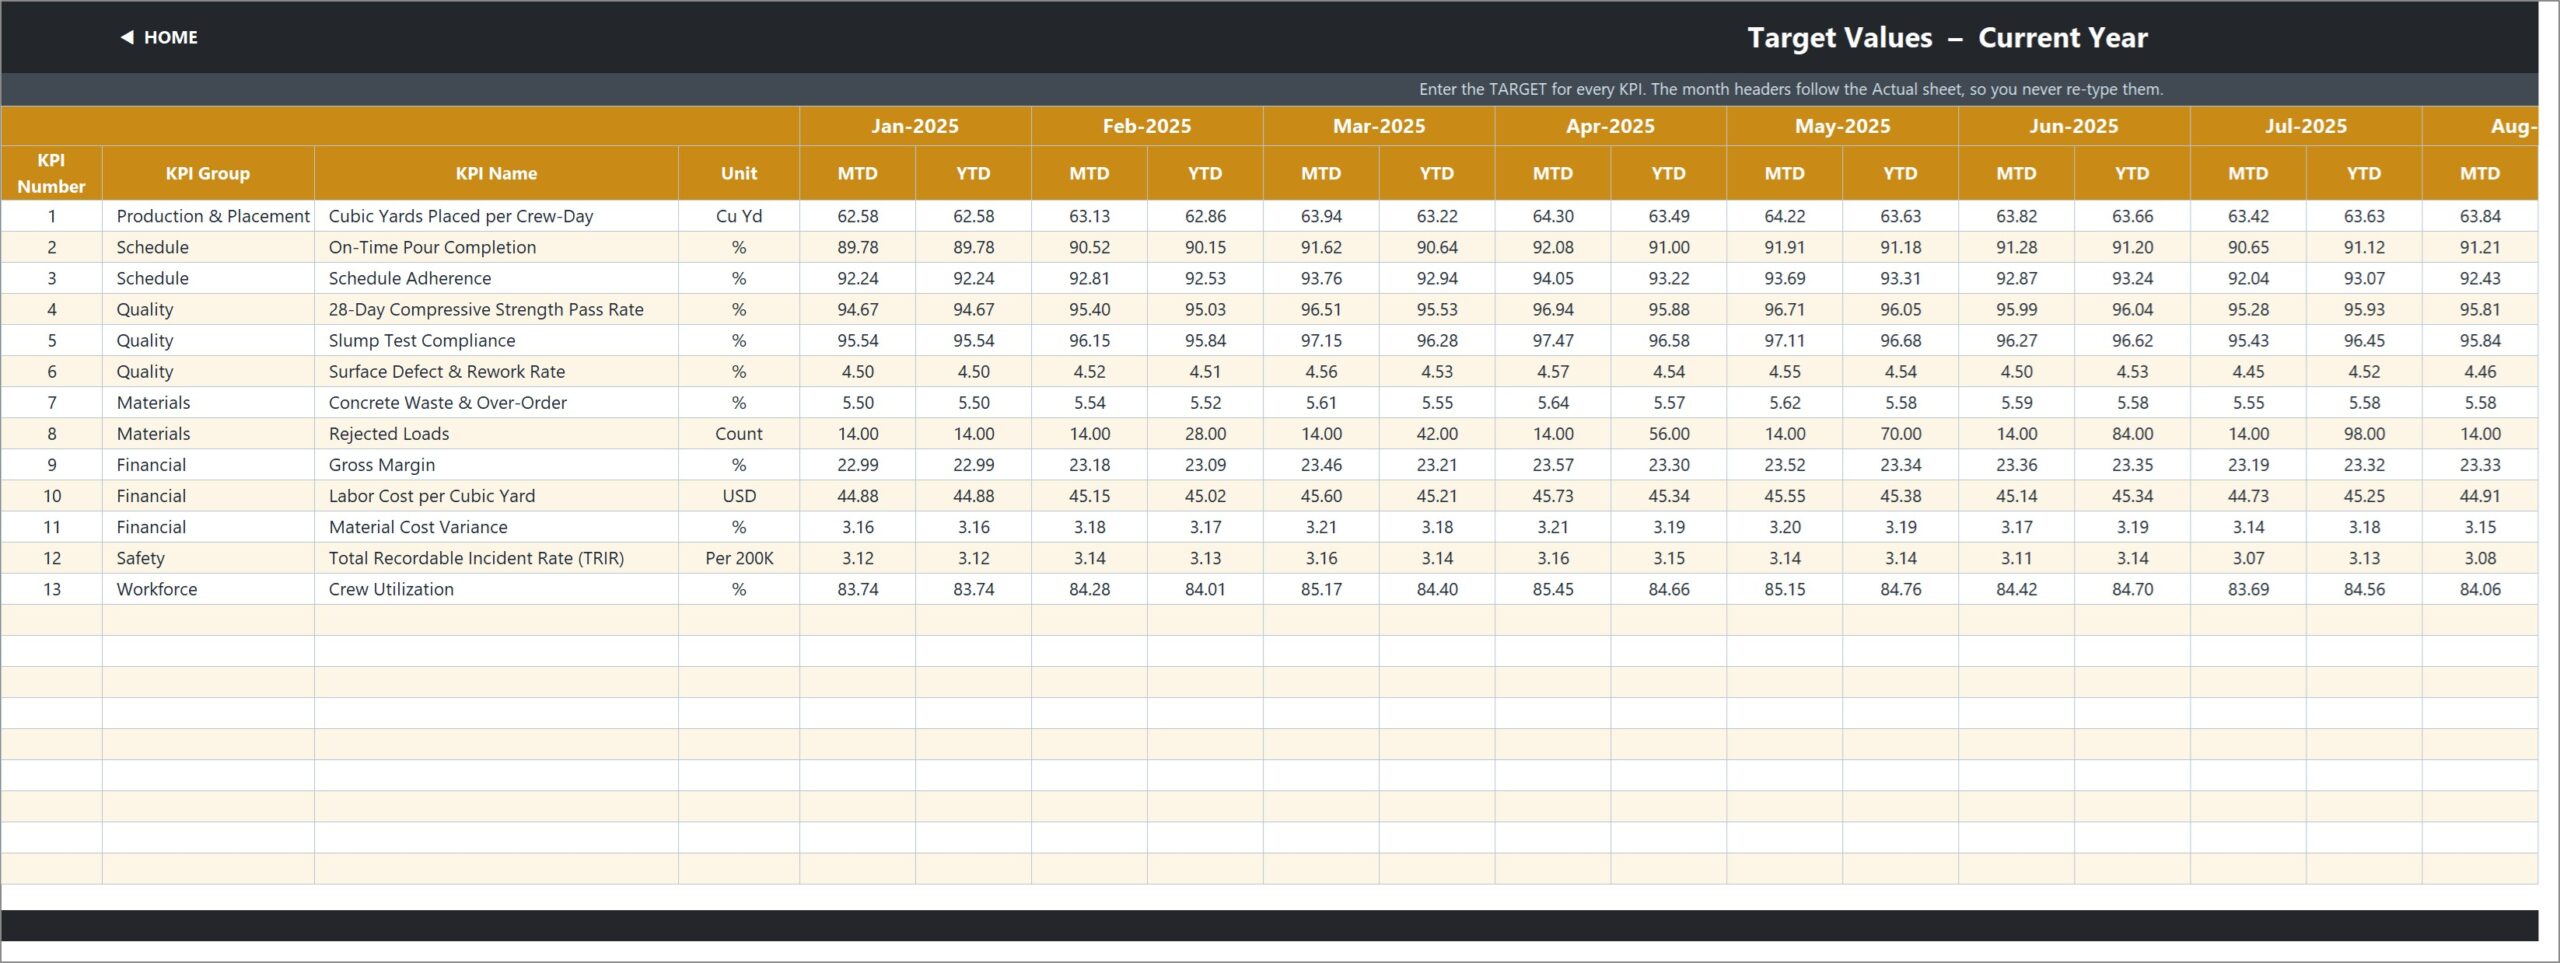Viewport: 2560px width, 963px height.
Task: Click the May-2025 month header
Action: click(x=1842, y=126)
